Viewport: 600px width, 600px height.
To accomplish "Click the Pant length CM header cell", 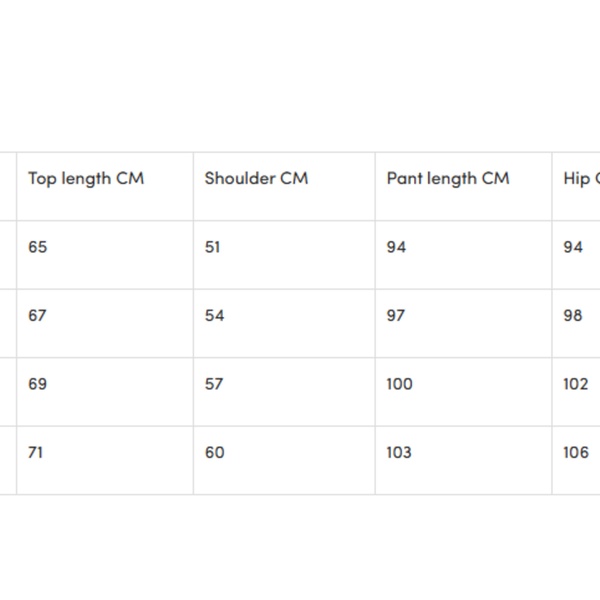I will [447, 179].
